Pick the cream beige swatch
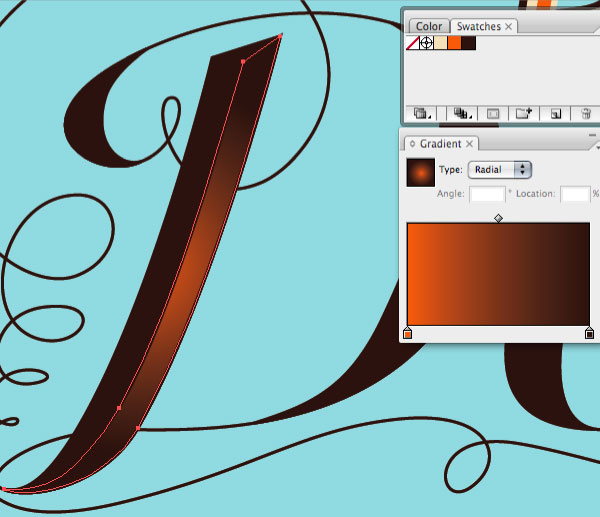This screenshot has height=517, width=600. [440, 43]
